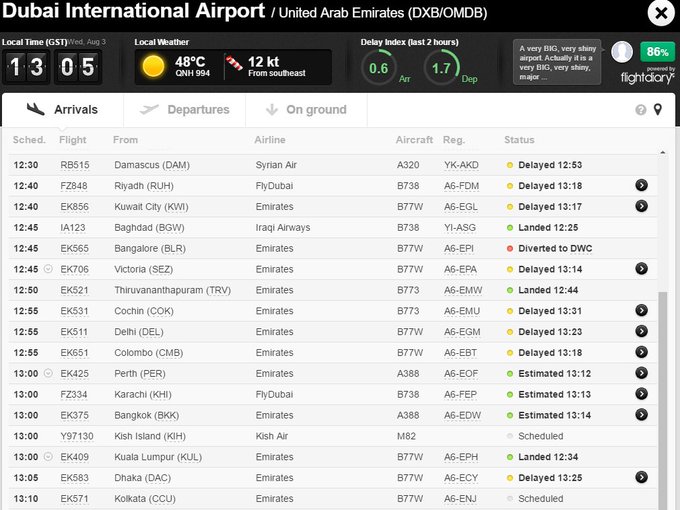Select the Damascus (DAM) origin text
This screenshot has width=680, height=510.
tap(152, 165)
